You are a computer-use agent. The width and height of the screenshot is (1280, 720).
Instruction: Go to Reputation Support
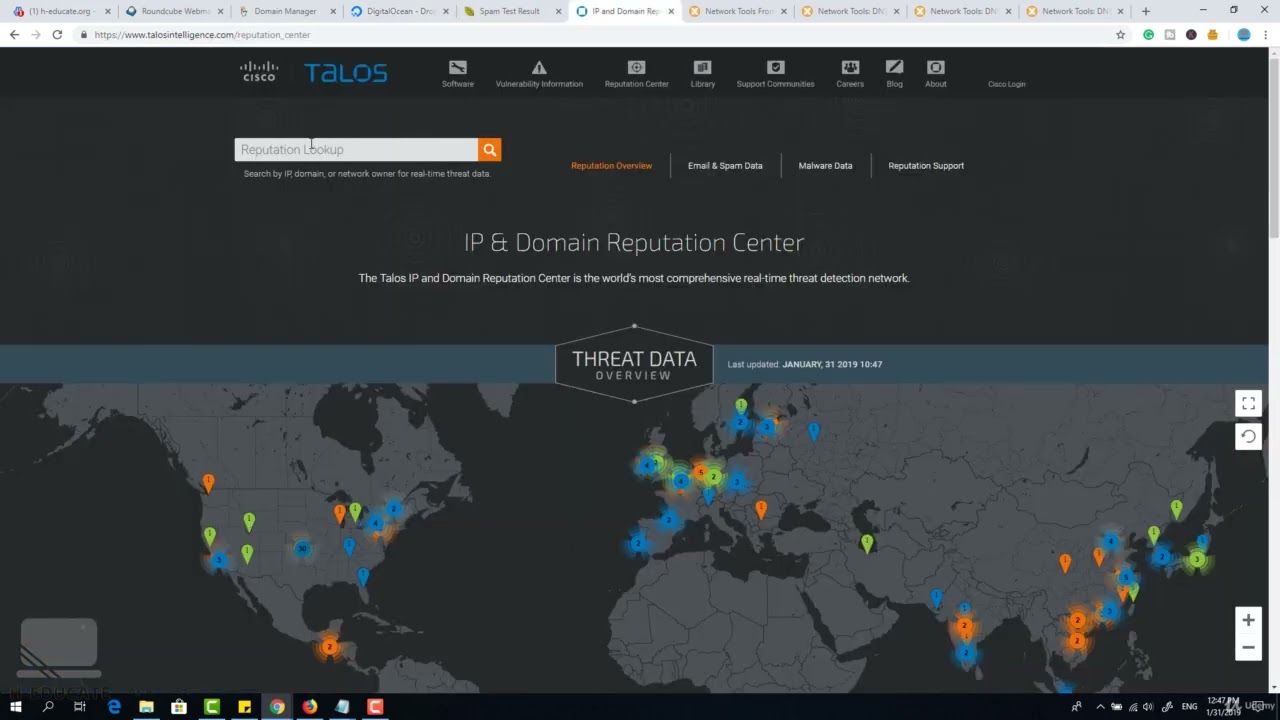click(x=926, y=166)
